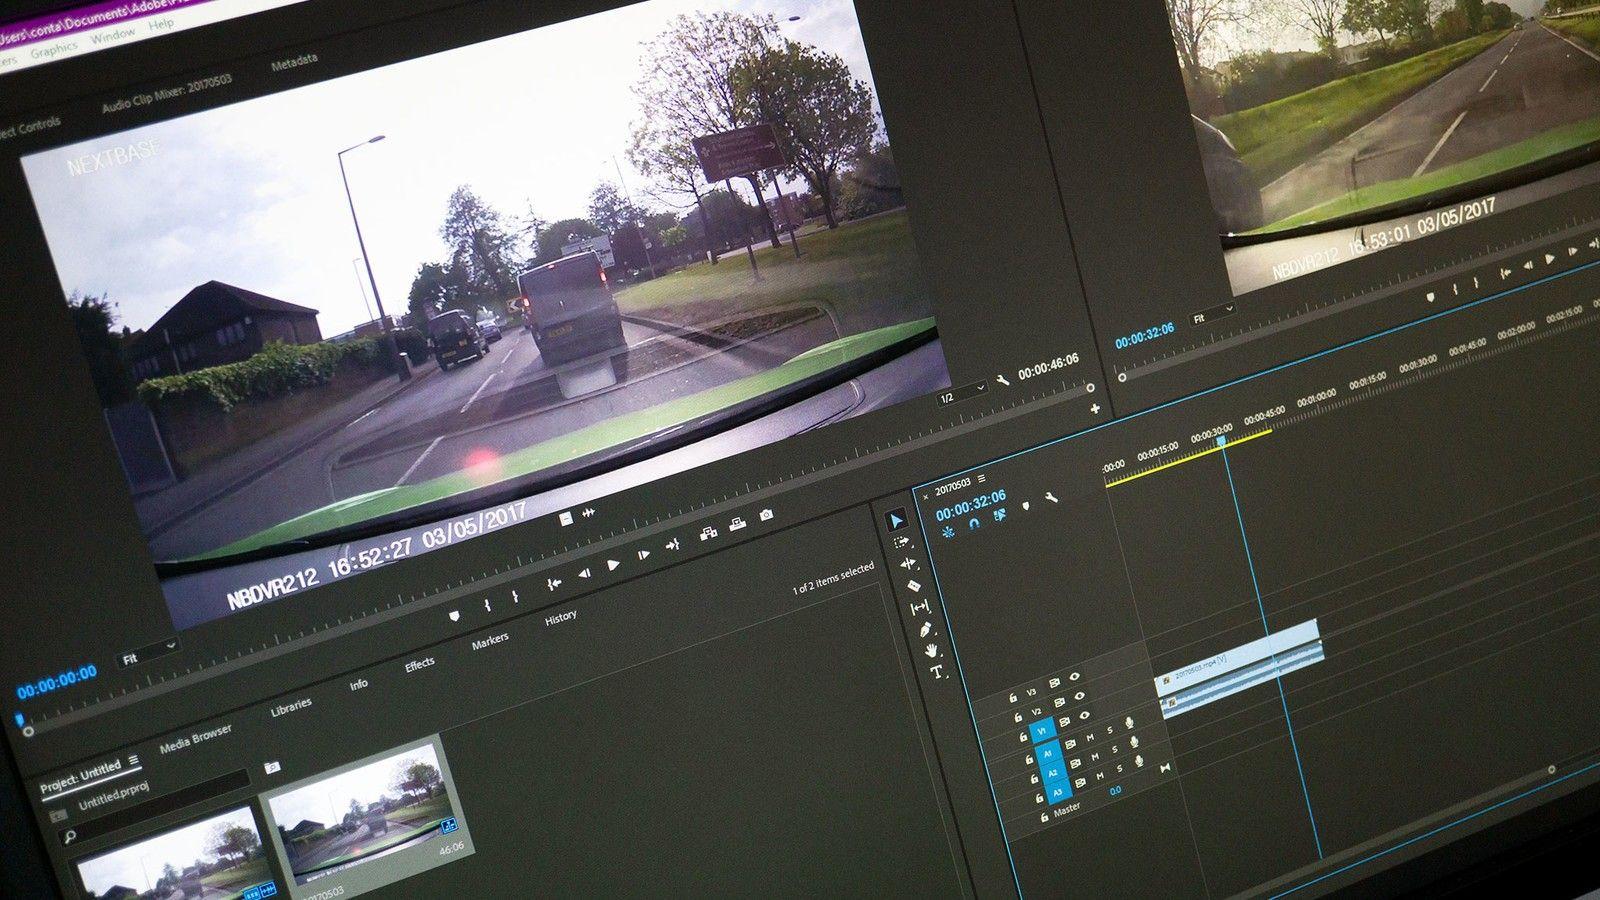Click the 0.0 track volume value
Viewport: 1600px width, 900px height.
click(x=1116, y=790)
